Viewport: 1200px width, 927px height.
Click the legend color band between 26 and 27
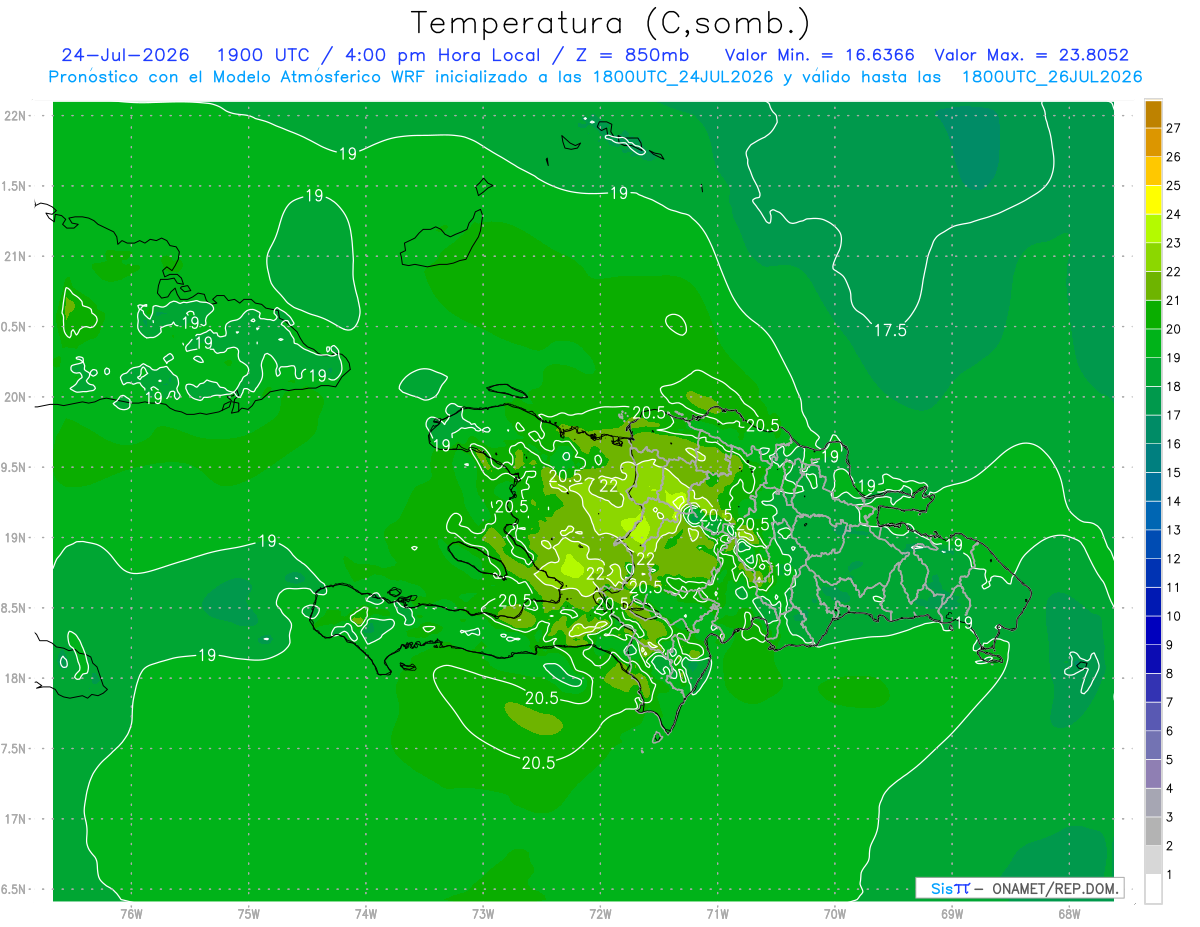pos(1153,142)
